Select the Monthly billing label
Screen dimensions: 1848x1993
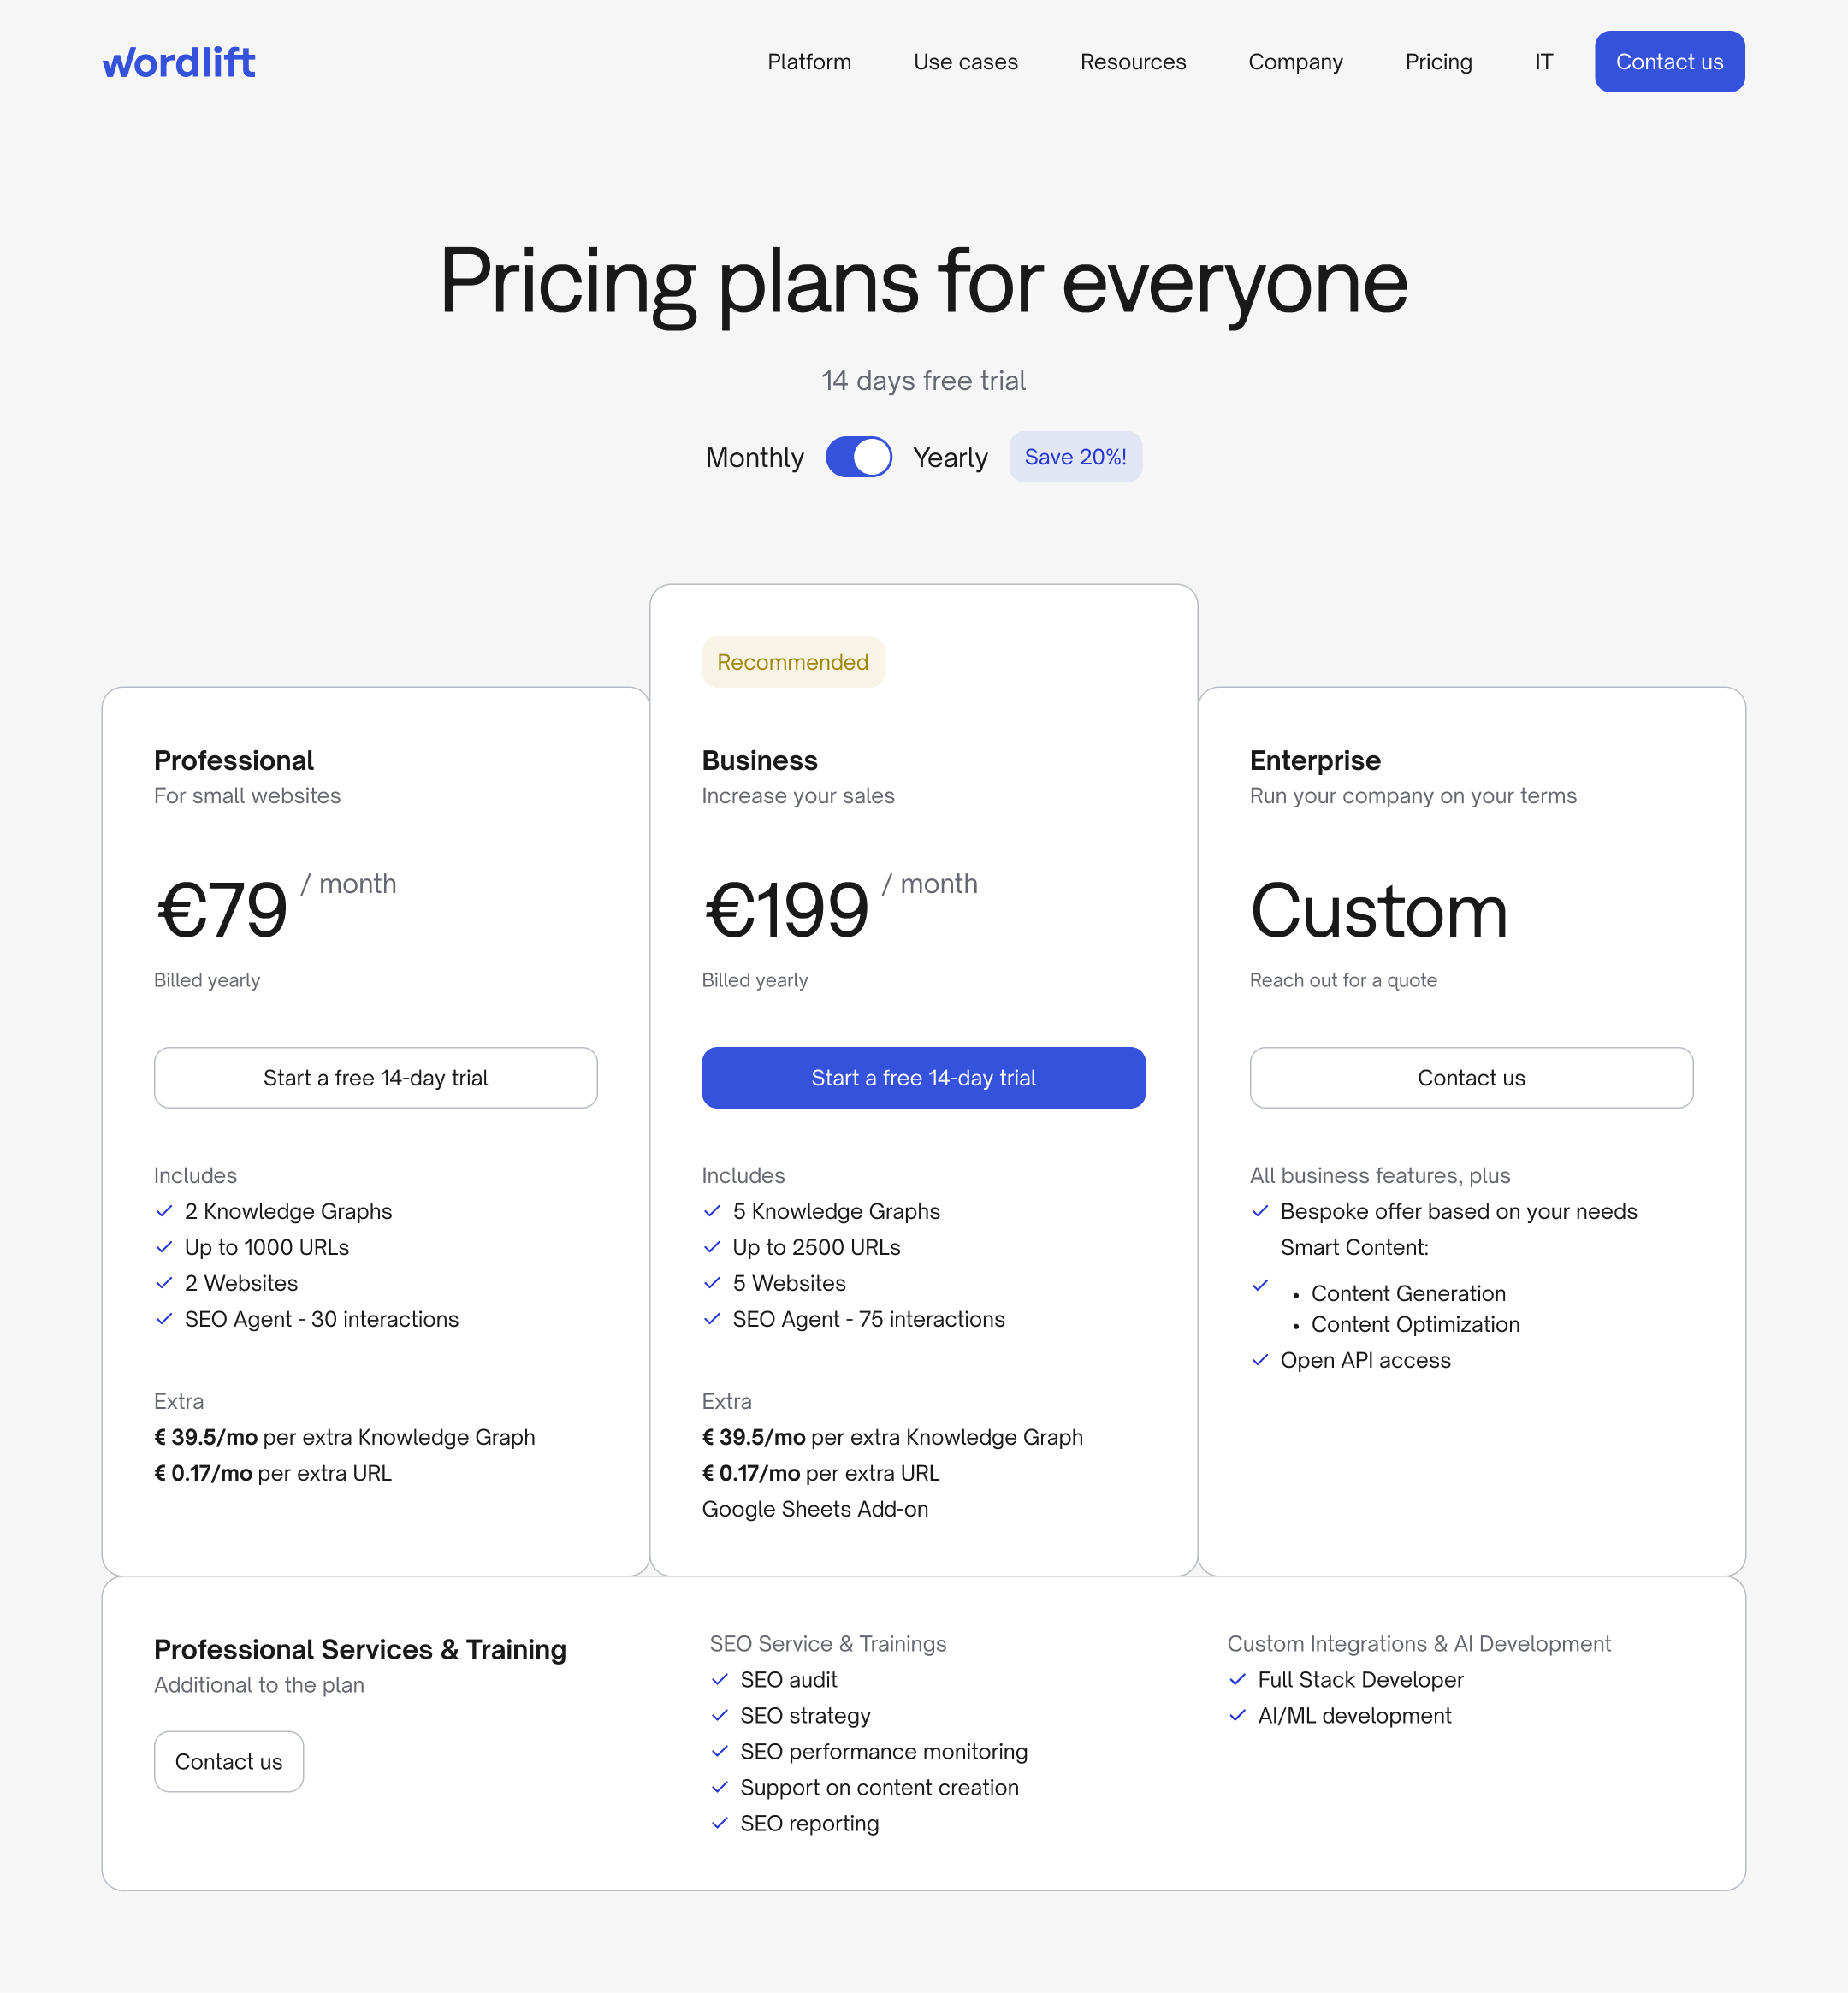(754, 458)
